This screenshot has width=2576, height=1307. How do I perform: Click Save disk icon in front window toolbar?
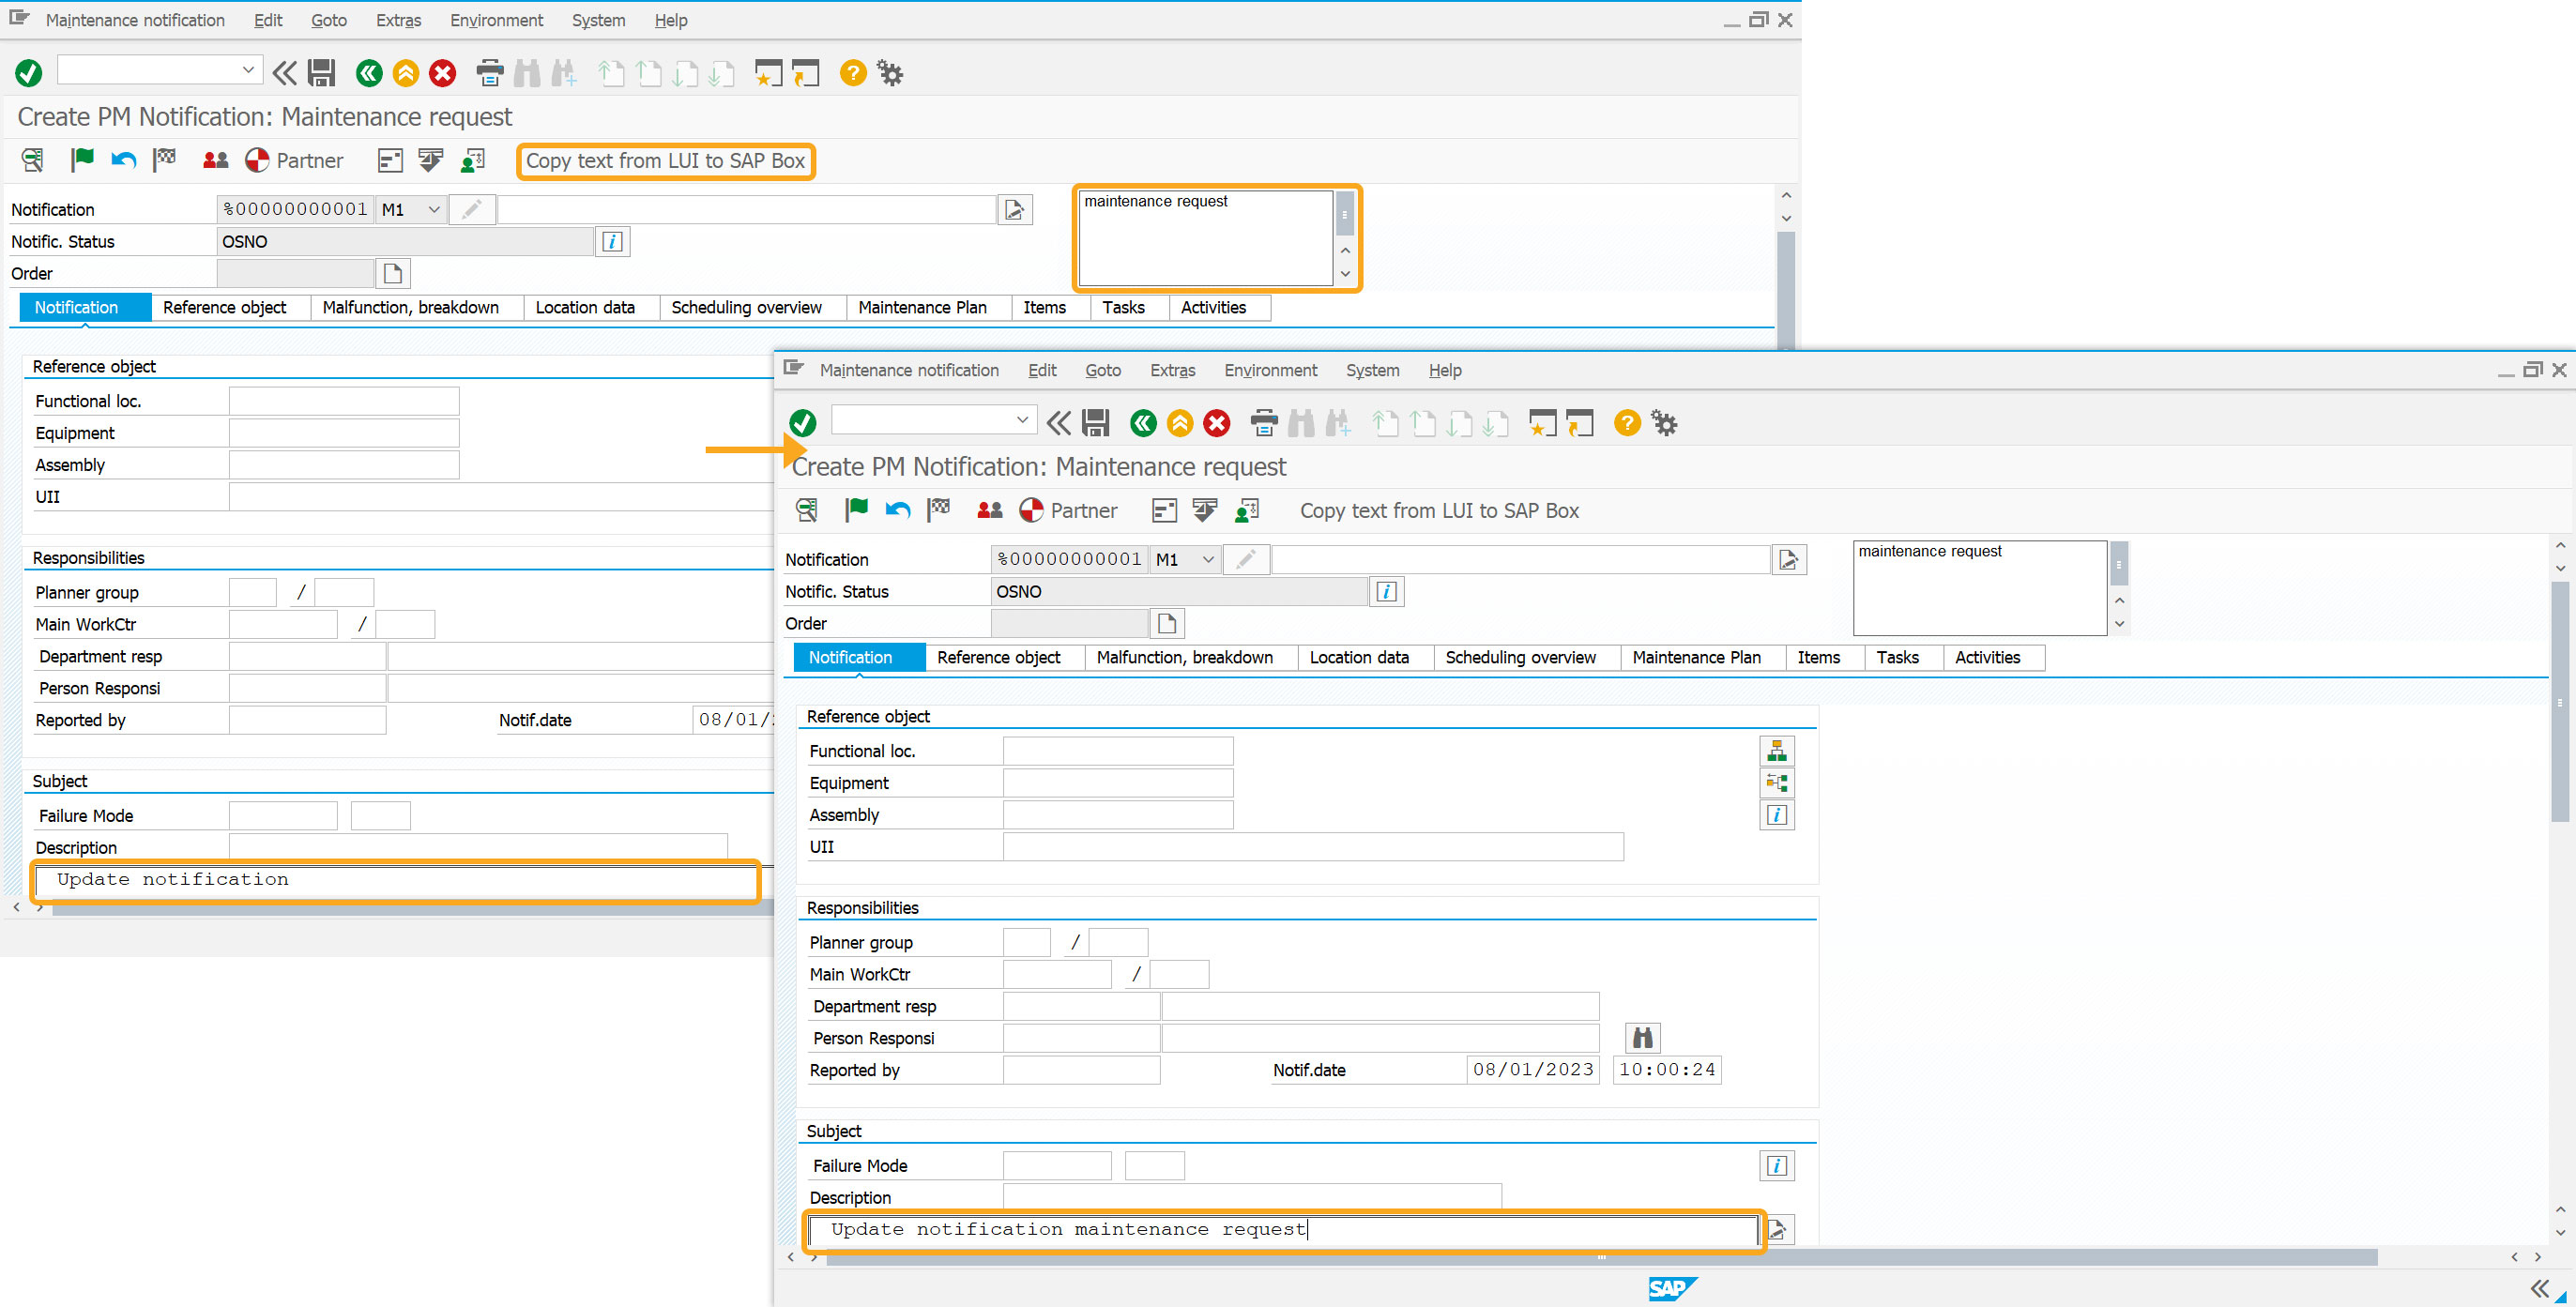coord(1095,423)
